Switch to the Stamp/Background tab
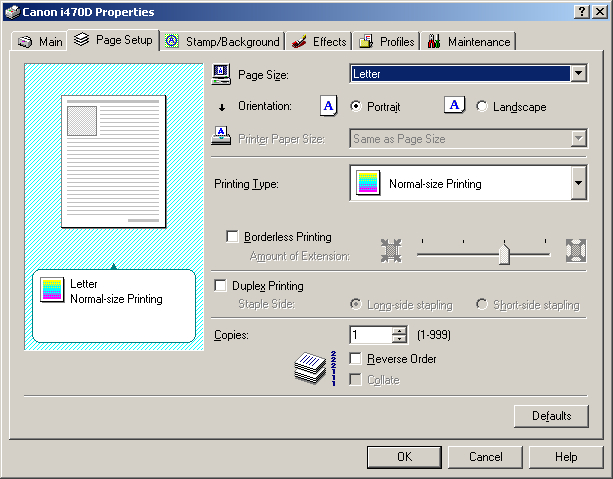This screenshot has height=479, width=613. 222,41
